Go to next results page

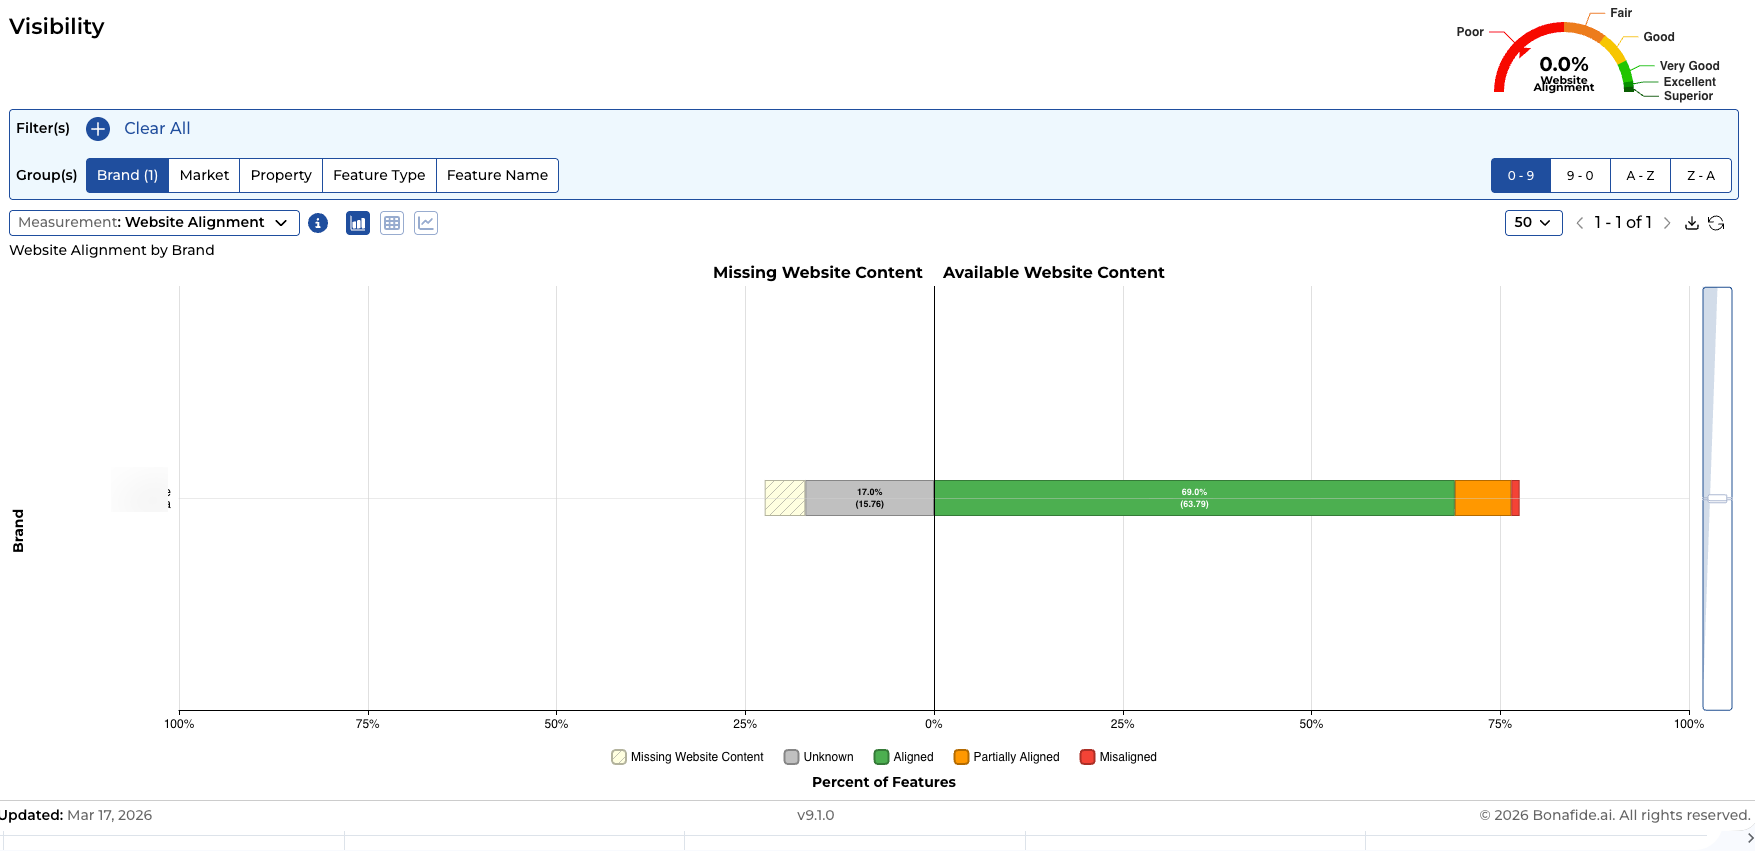pyautogui.click(x=1667, y=223)
